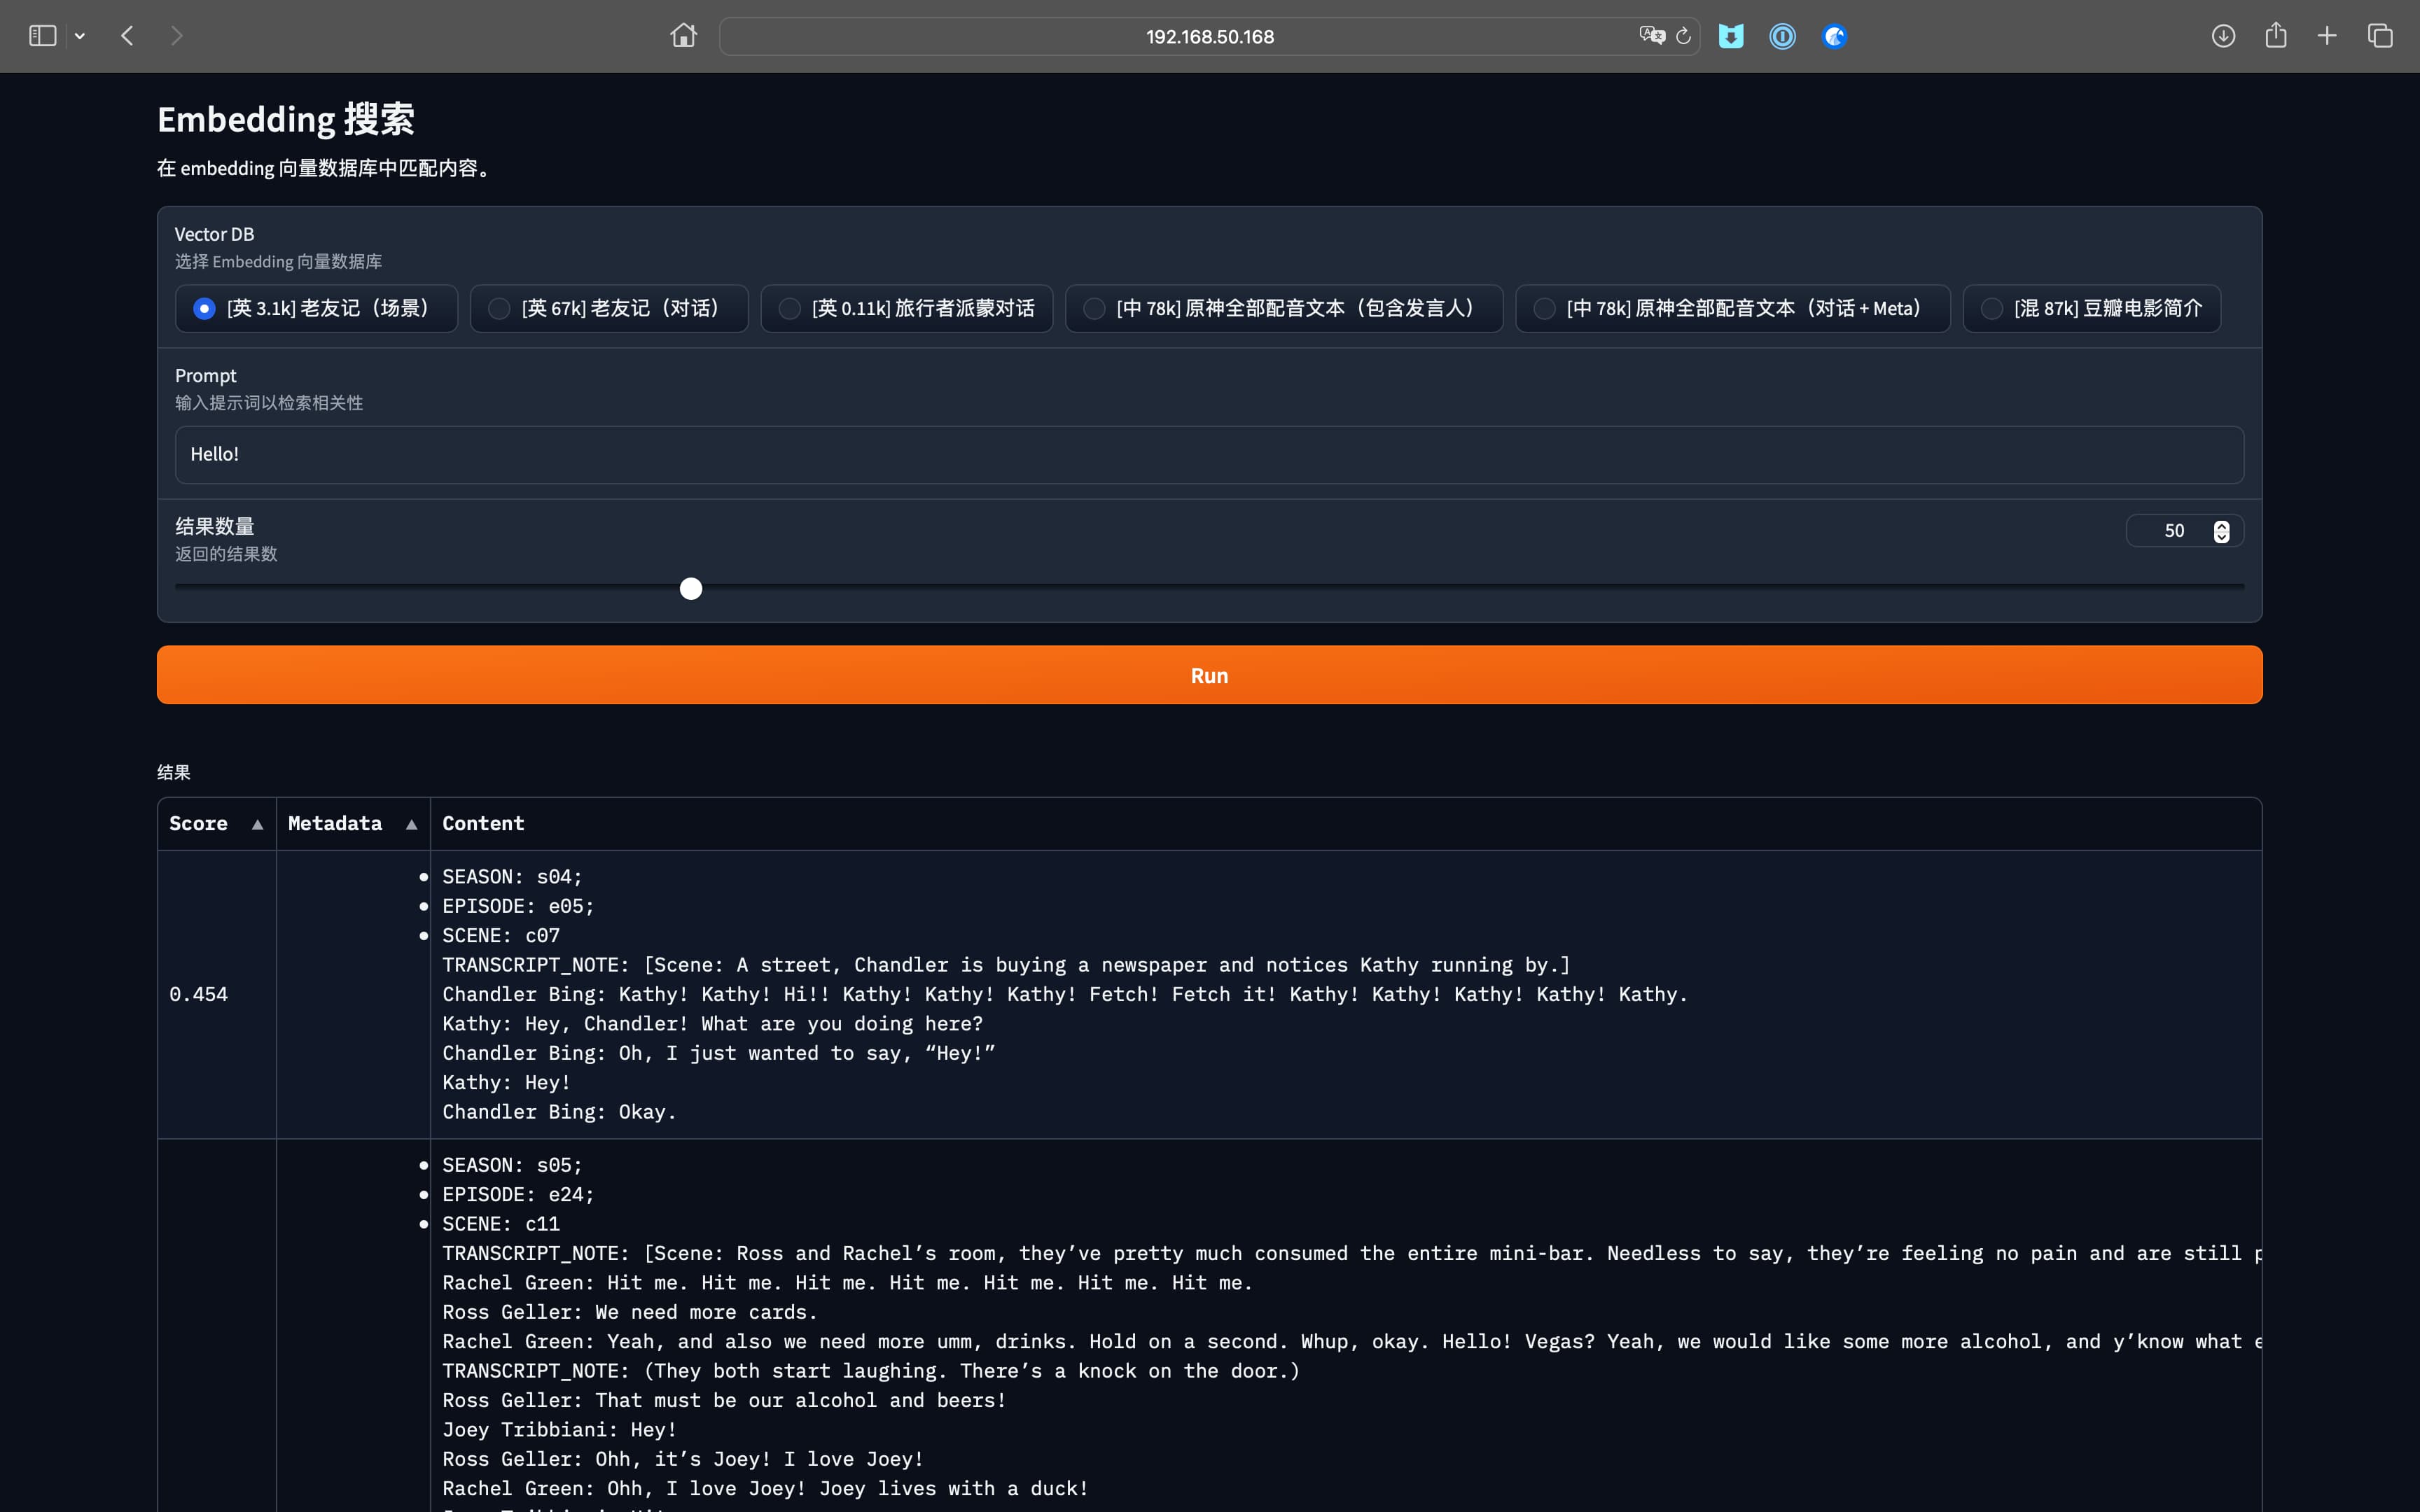Show downloads with the download icon
Screen dimensions: 2420x1512
2223,36
